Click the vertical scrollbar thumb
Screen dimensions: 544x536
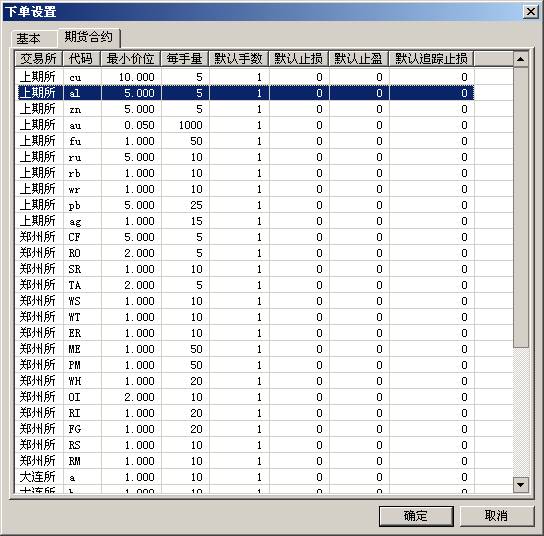[520, 207]
